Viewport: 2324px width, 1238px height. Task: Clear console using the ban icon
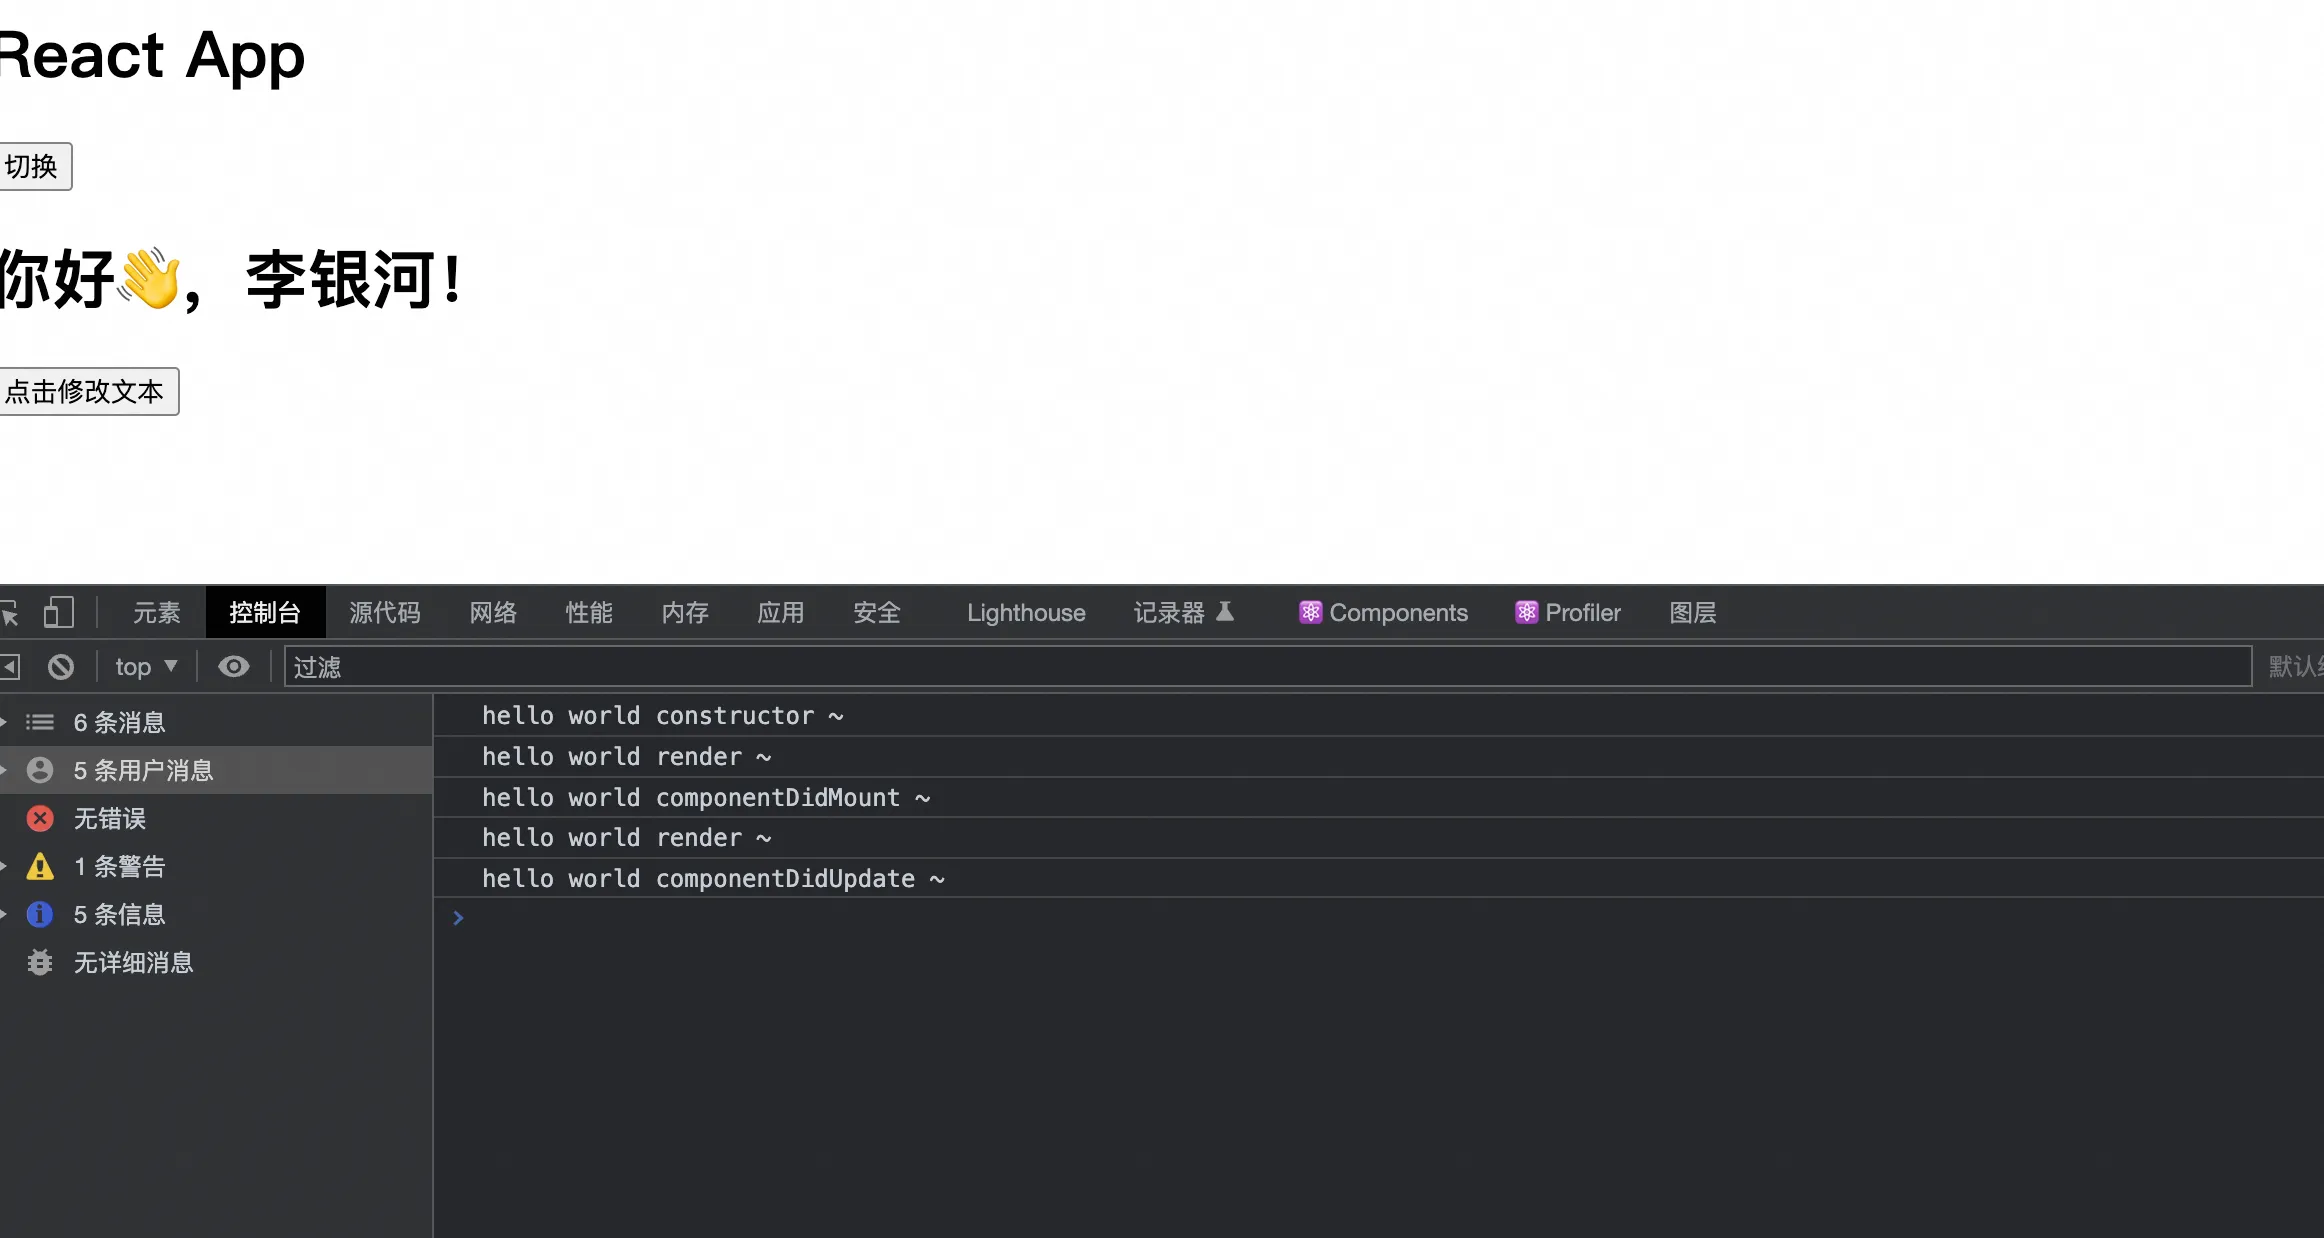pos(61,667)
